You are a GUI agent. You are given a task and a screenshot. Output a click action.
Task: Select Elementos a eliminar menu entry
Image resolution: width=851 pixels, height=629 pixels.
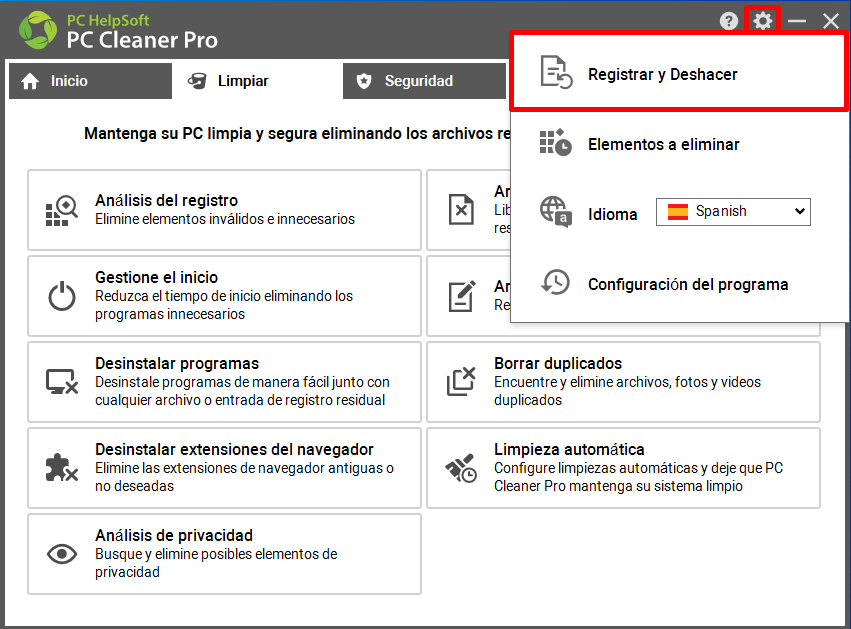click(x=679, y=144)
